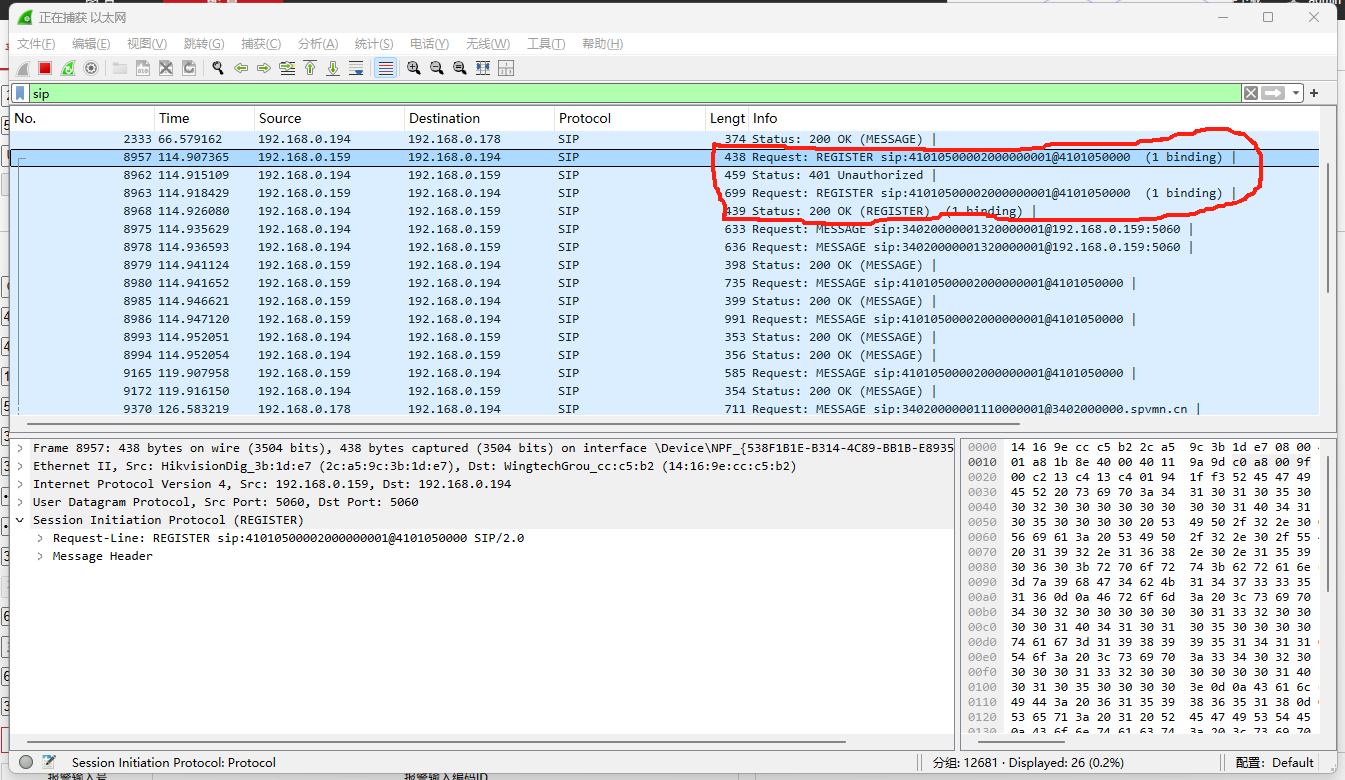Zoom in on packet list text
This screenshot has height=780, width=1345.
[413, 68]
